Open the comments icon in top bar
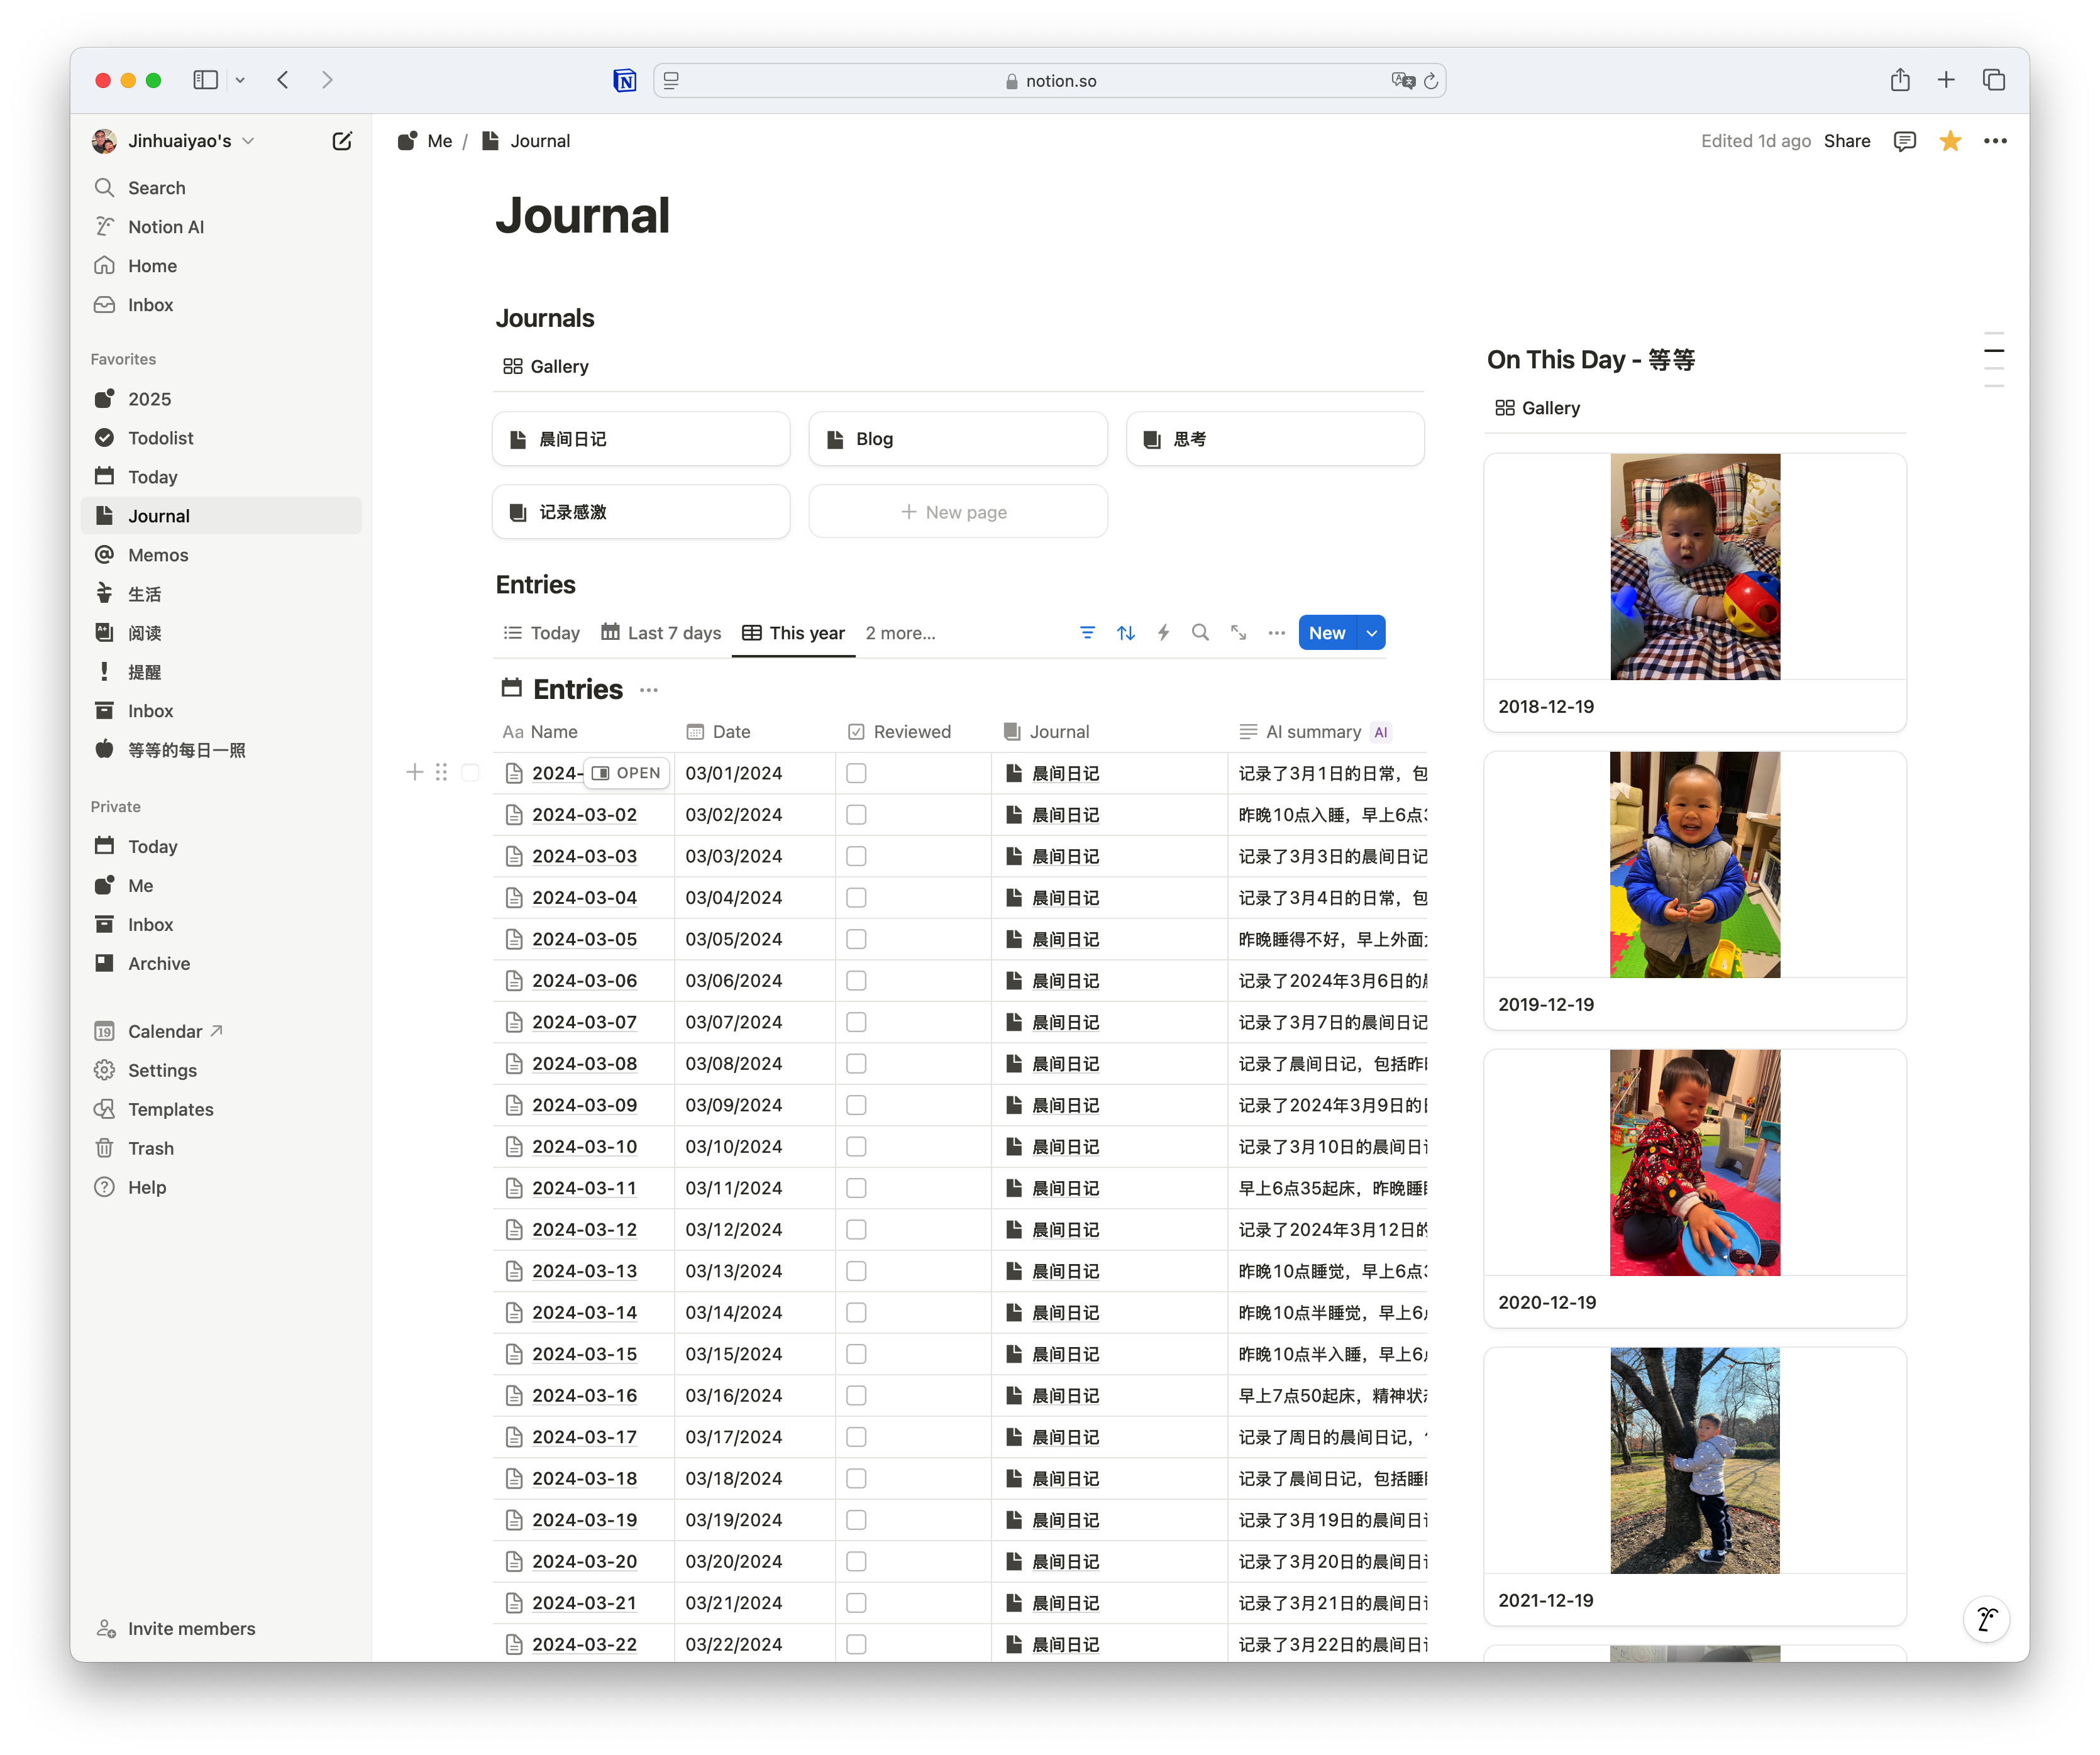The height and width of the screenshot is (1755, 2100). click(x=1905, y=141)
